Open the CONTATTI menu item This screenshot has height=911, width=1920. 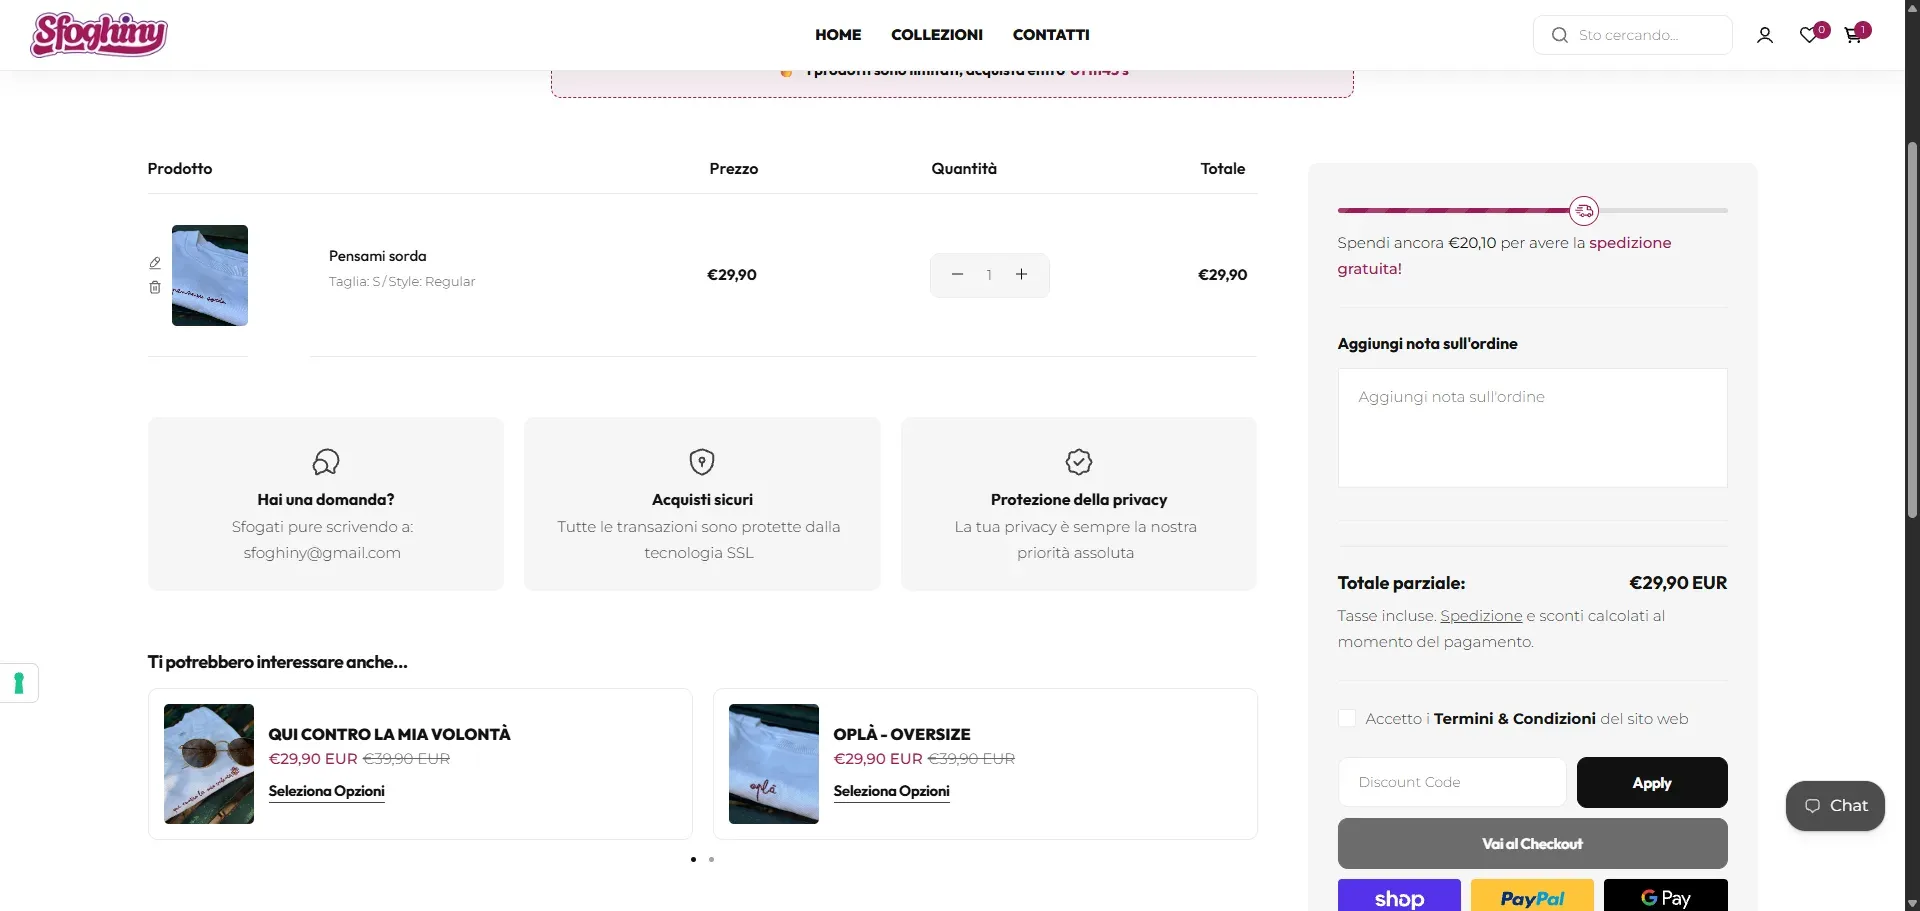pyautogui.click(x=1051, y=35)
